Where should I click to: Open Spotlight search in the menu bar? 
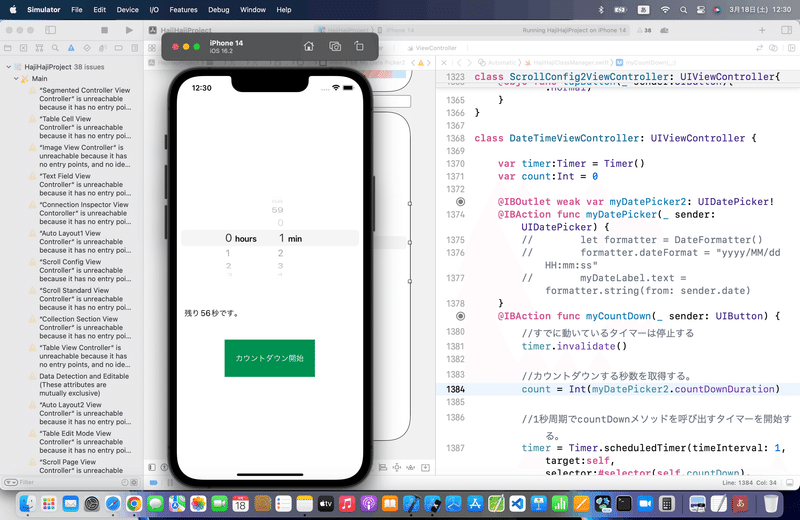click(683, 10)
